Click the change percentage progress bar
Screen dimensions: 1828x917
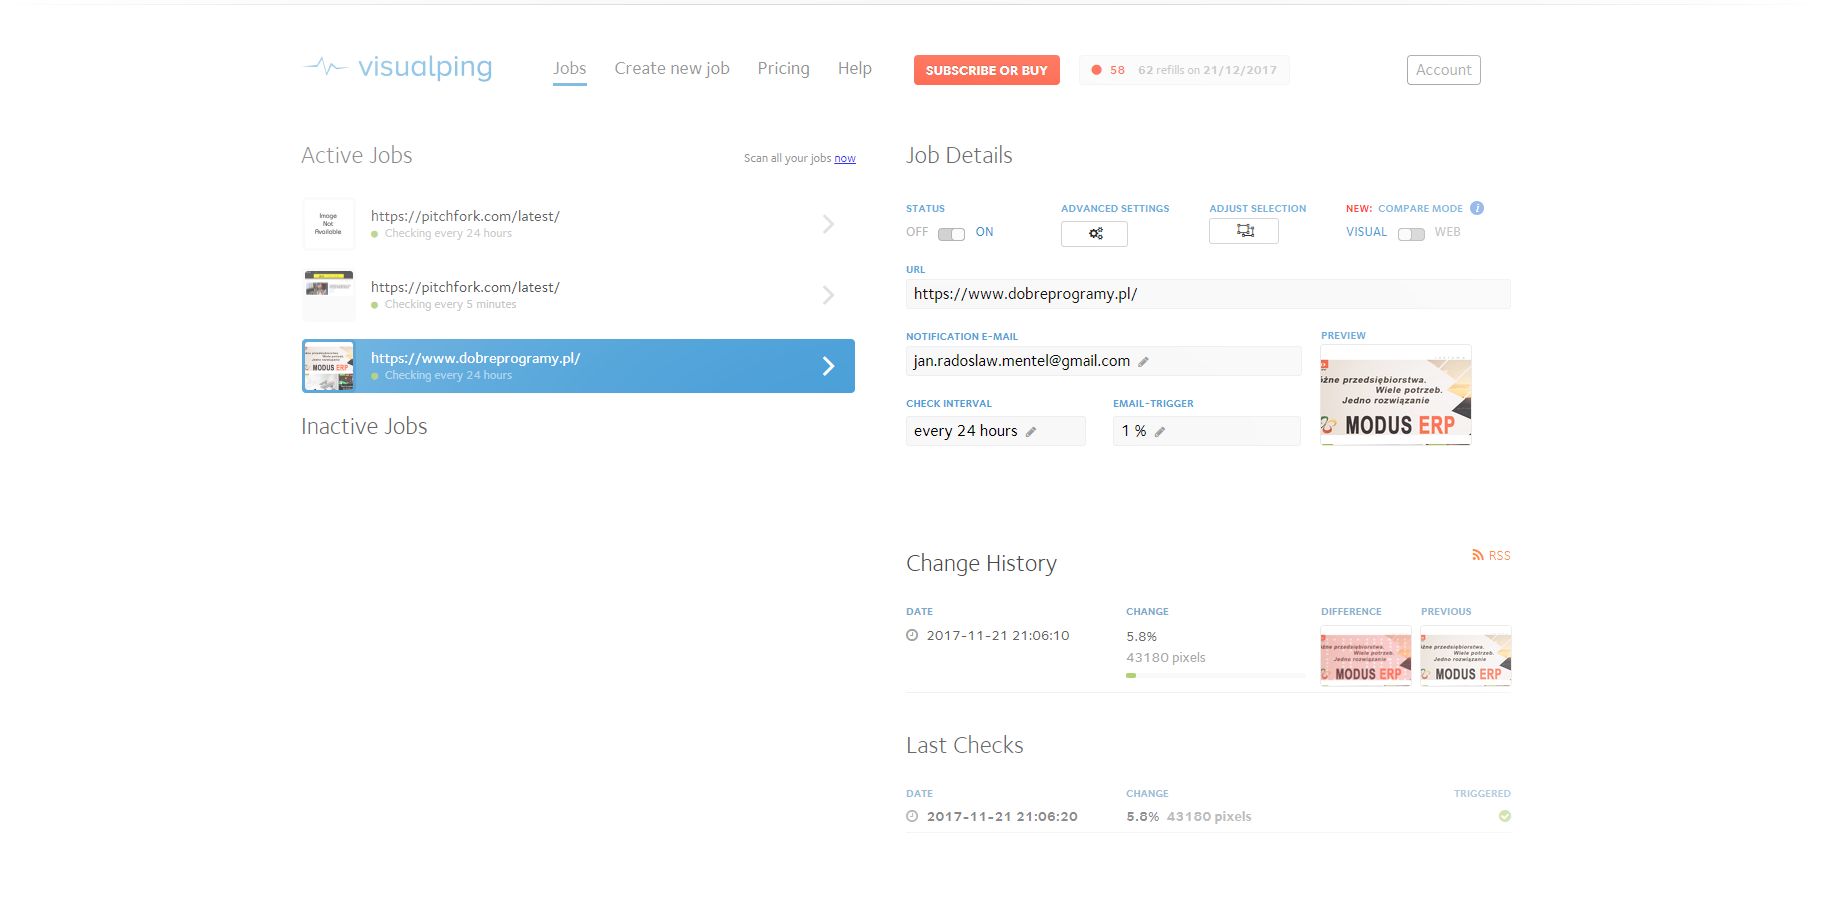click(x=1215, y=675)
